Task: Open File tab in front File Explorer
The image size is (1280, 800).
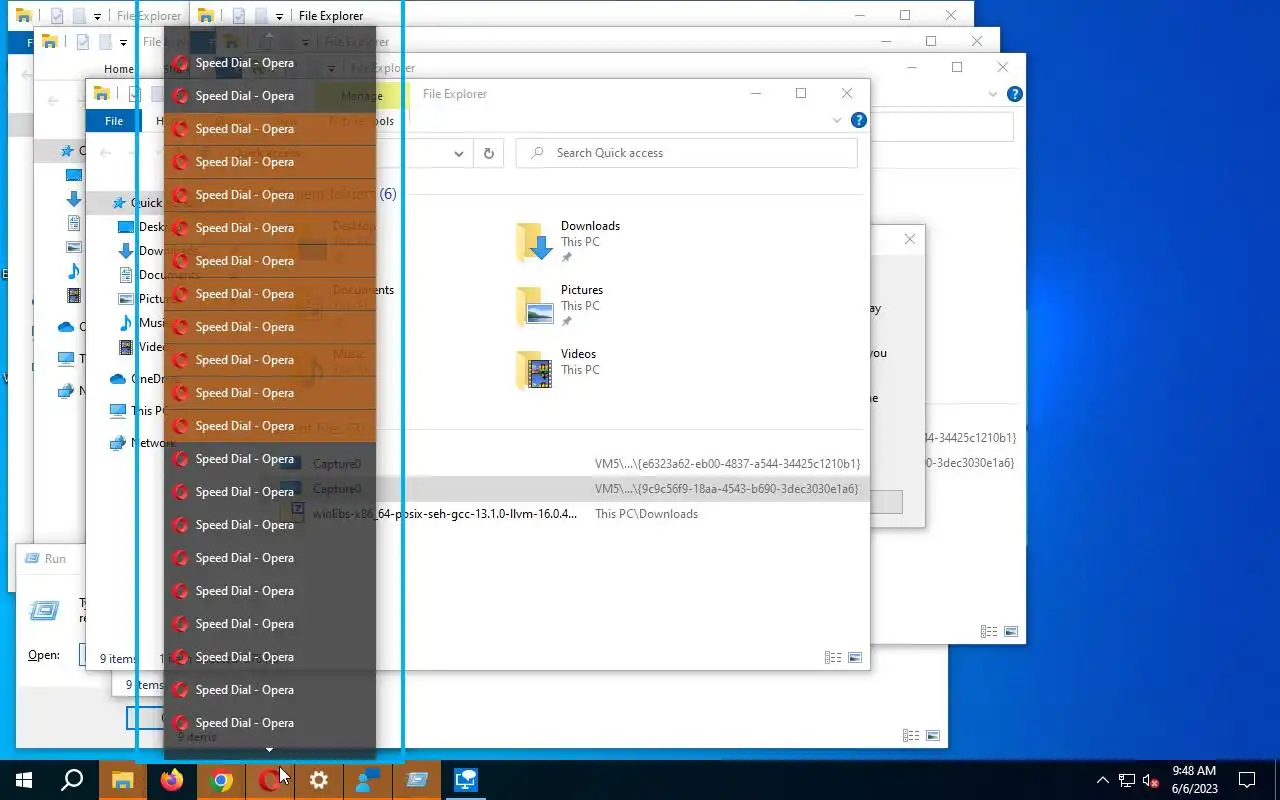Action: (x=114, y=121)
